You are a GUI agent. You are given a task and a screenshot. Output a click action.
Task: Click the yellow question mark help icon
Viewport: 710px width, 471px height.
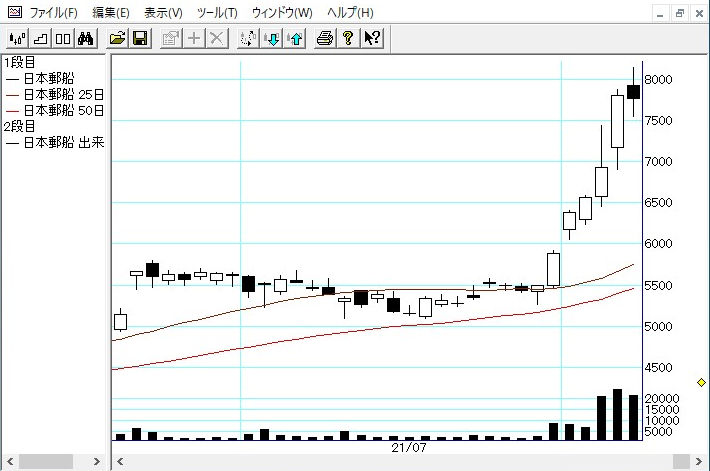coord(348,39)
